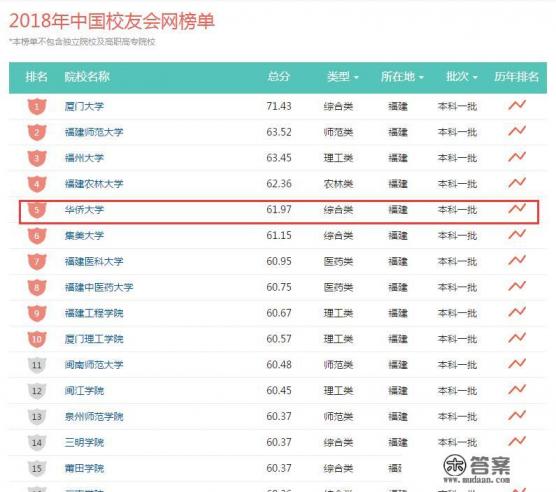Select the score 71.43 cell

click(279, 106)
